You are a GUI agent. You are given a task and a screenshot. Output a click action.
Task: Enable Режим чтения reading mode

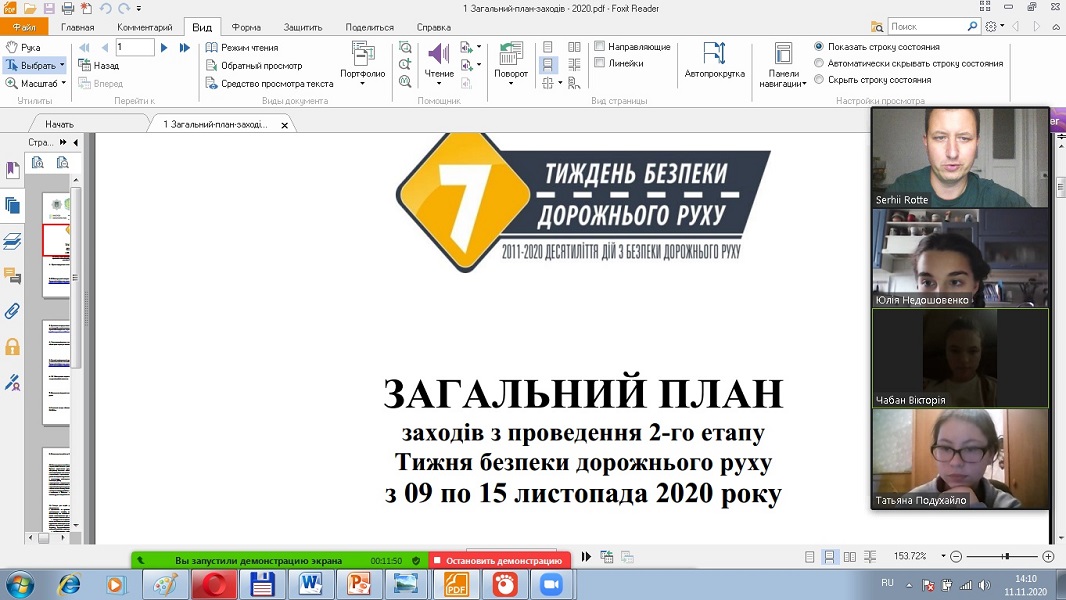(242, 48)
